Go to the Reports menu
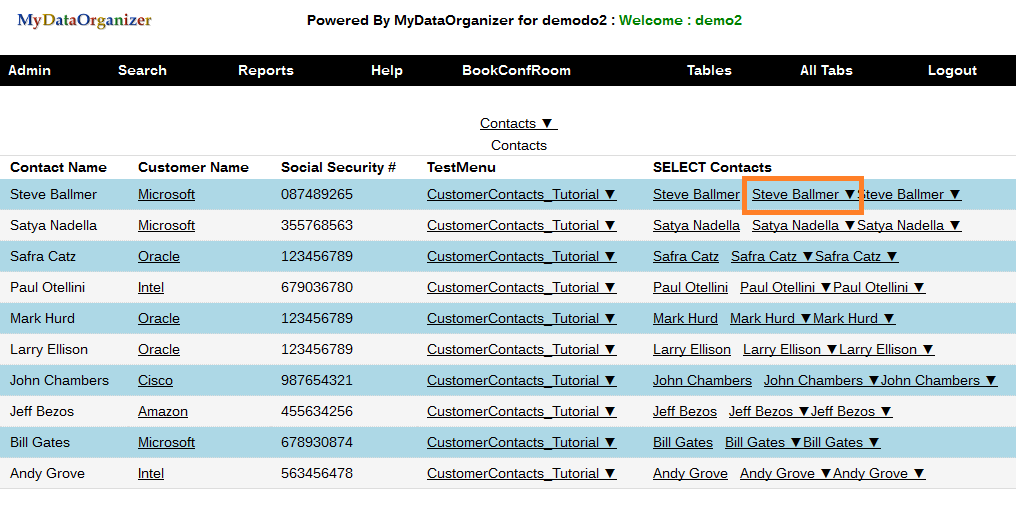Screen dimensions: 1016x519 pyautogui.click(x=265, y=70)
